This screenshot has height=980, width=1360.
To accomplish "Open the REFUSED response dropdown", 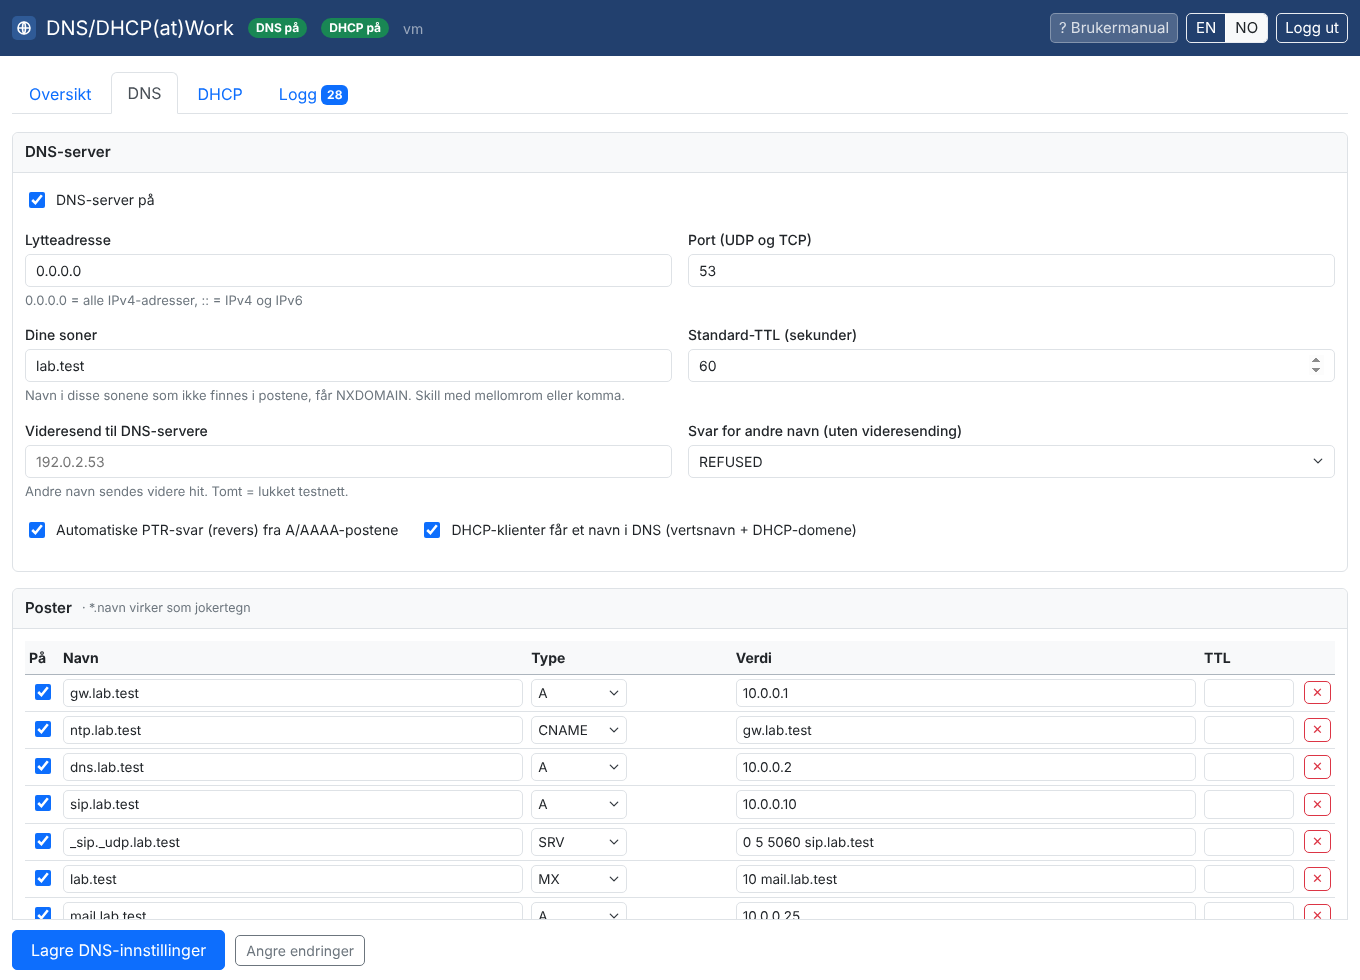I will tap(1011, 462).
